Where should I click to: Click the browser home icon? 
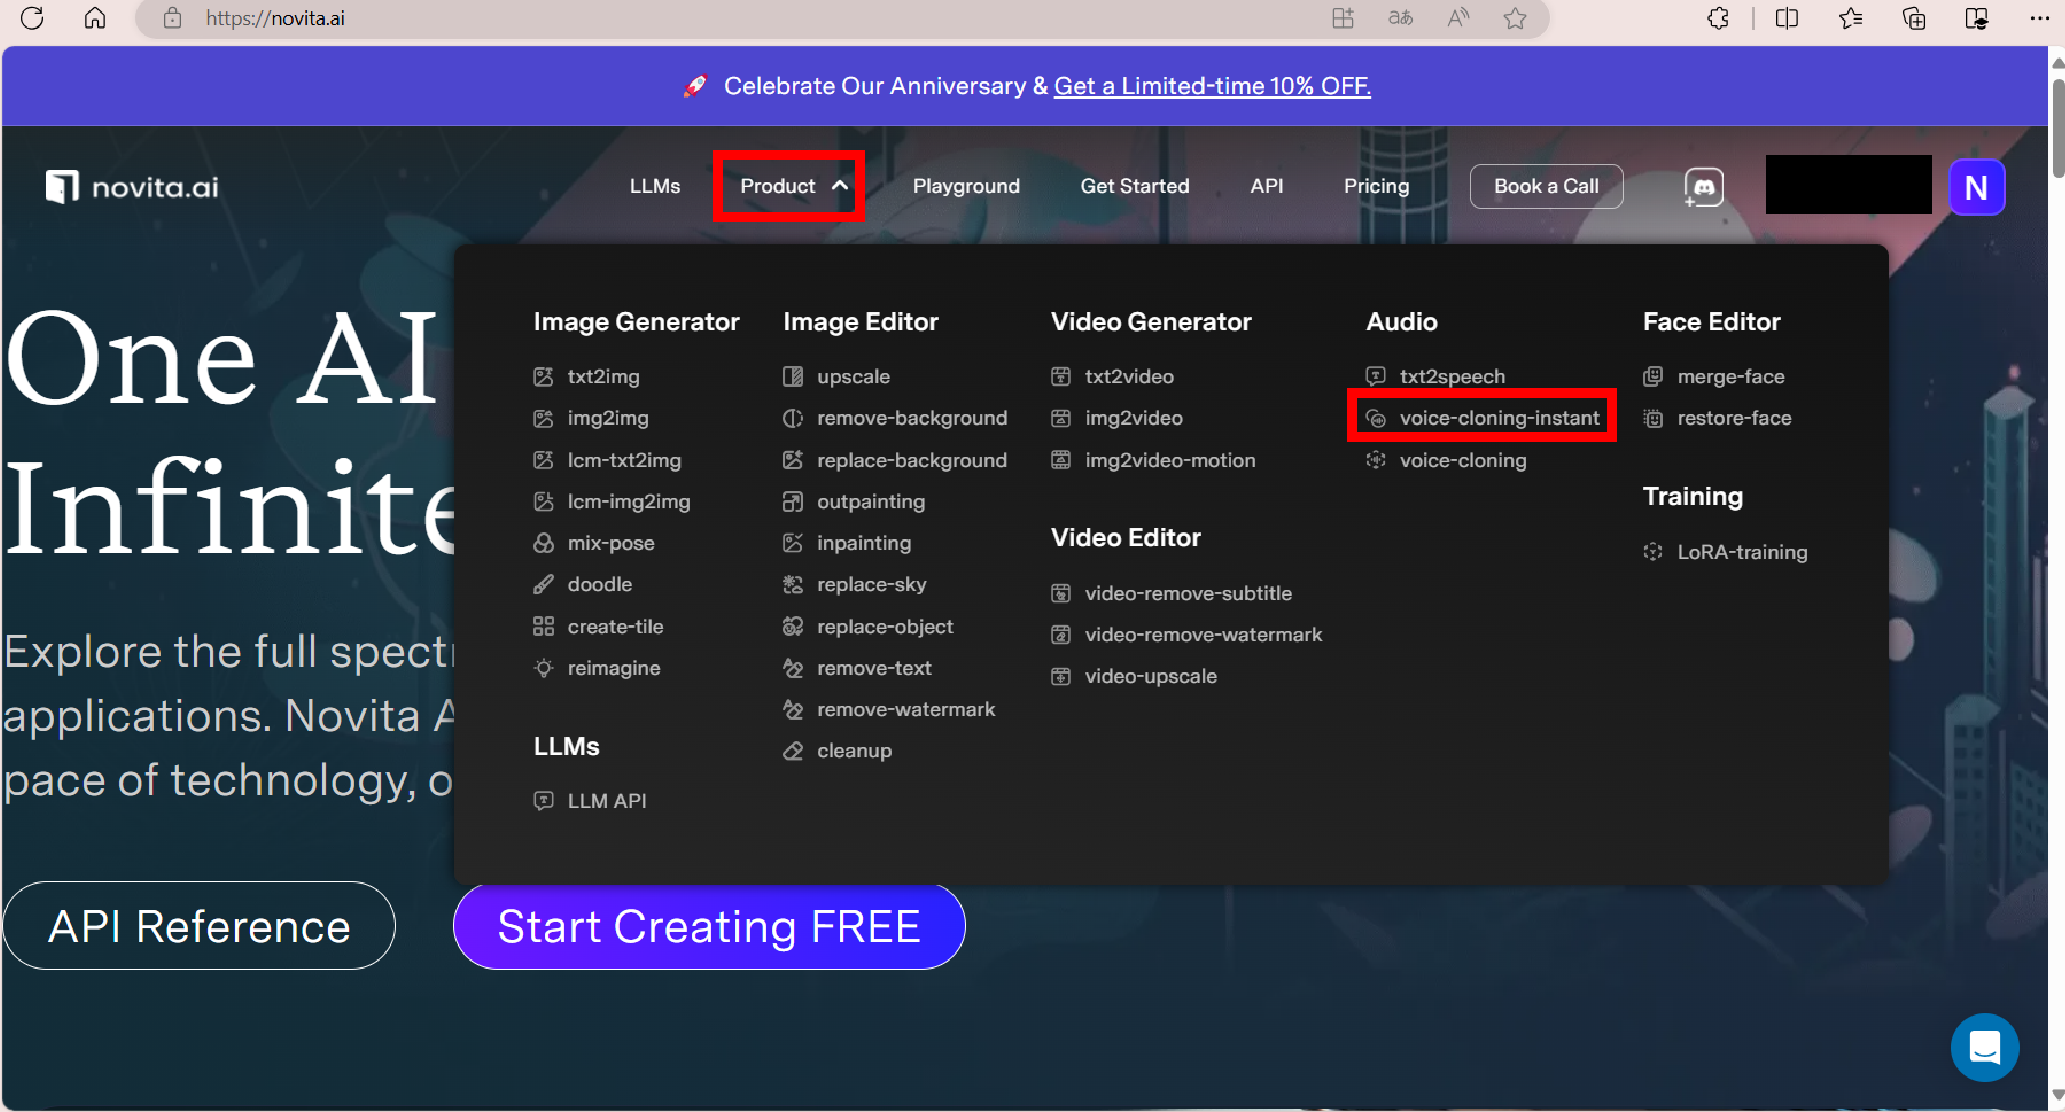(95, 18)
